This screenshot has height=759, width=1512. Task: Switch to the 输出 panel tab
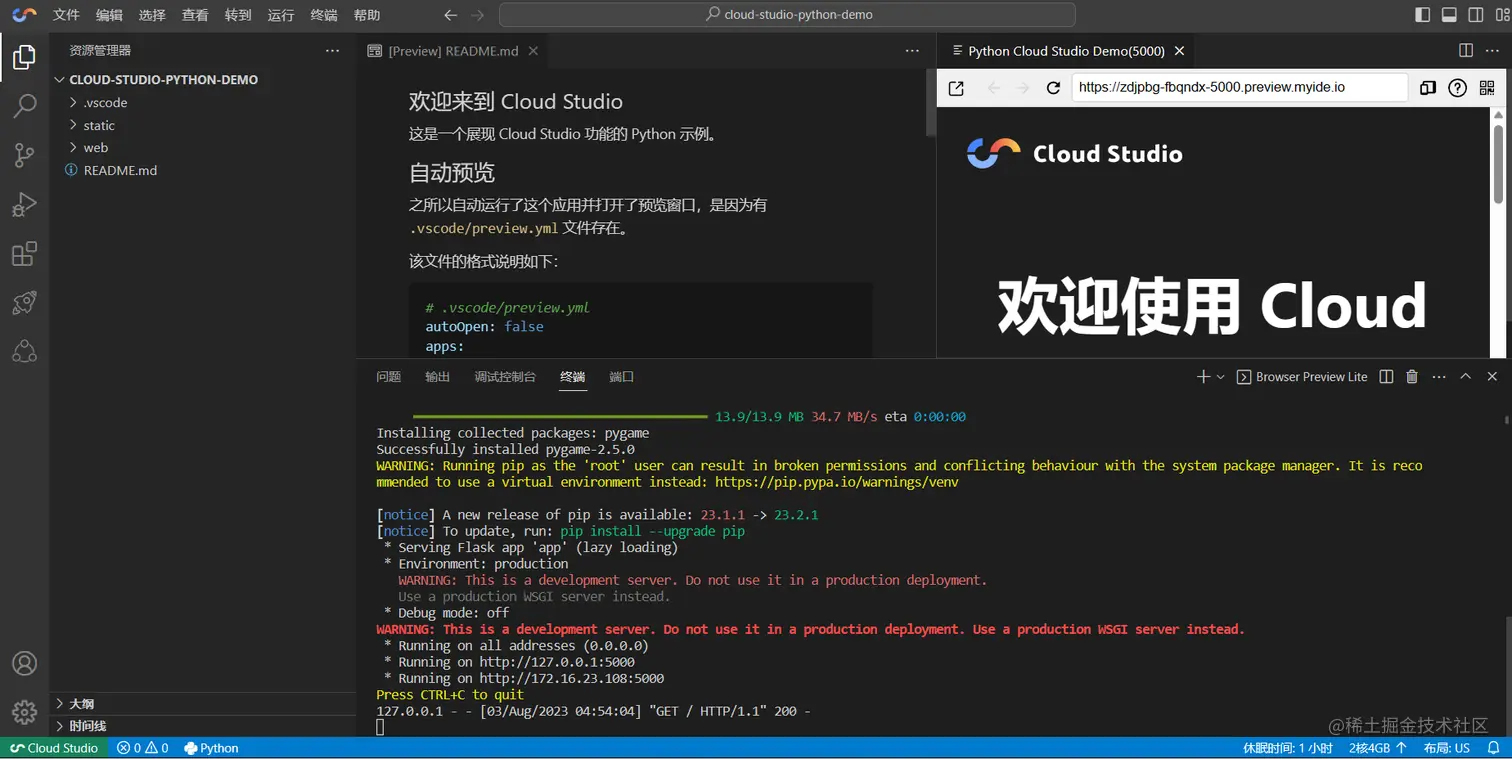[x=437, y=377]
